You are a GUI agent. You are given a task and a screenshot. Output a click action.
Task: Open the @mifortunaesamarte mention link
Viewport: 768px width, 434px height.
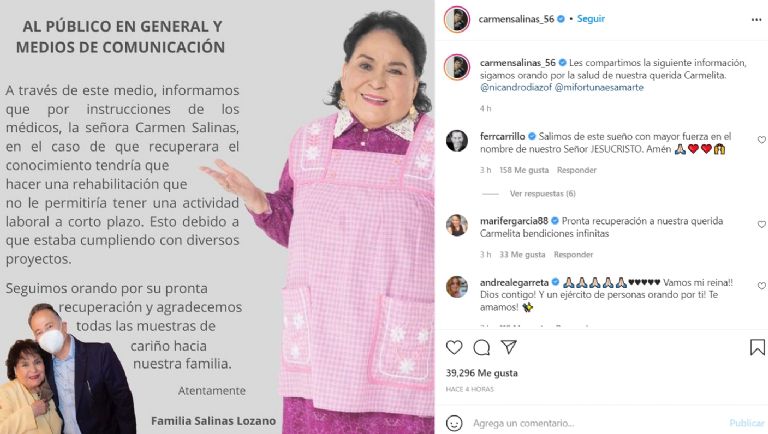599,88
